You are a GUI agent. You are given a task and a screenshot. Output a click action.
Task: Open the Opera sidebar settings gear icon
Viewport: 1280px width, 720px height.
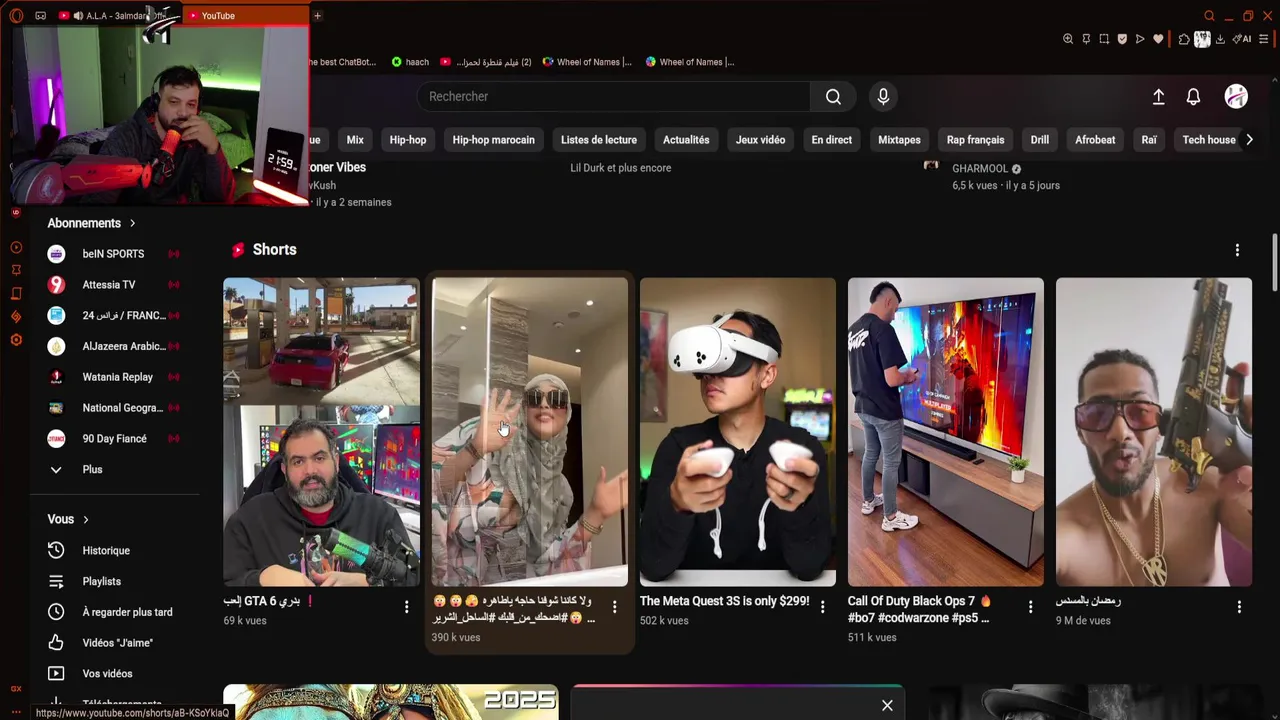[x=16, y=340]
